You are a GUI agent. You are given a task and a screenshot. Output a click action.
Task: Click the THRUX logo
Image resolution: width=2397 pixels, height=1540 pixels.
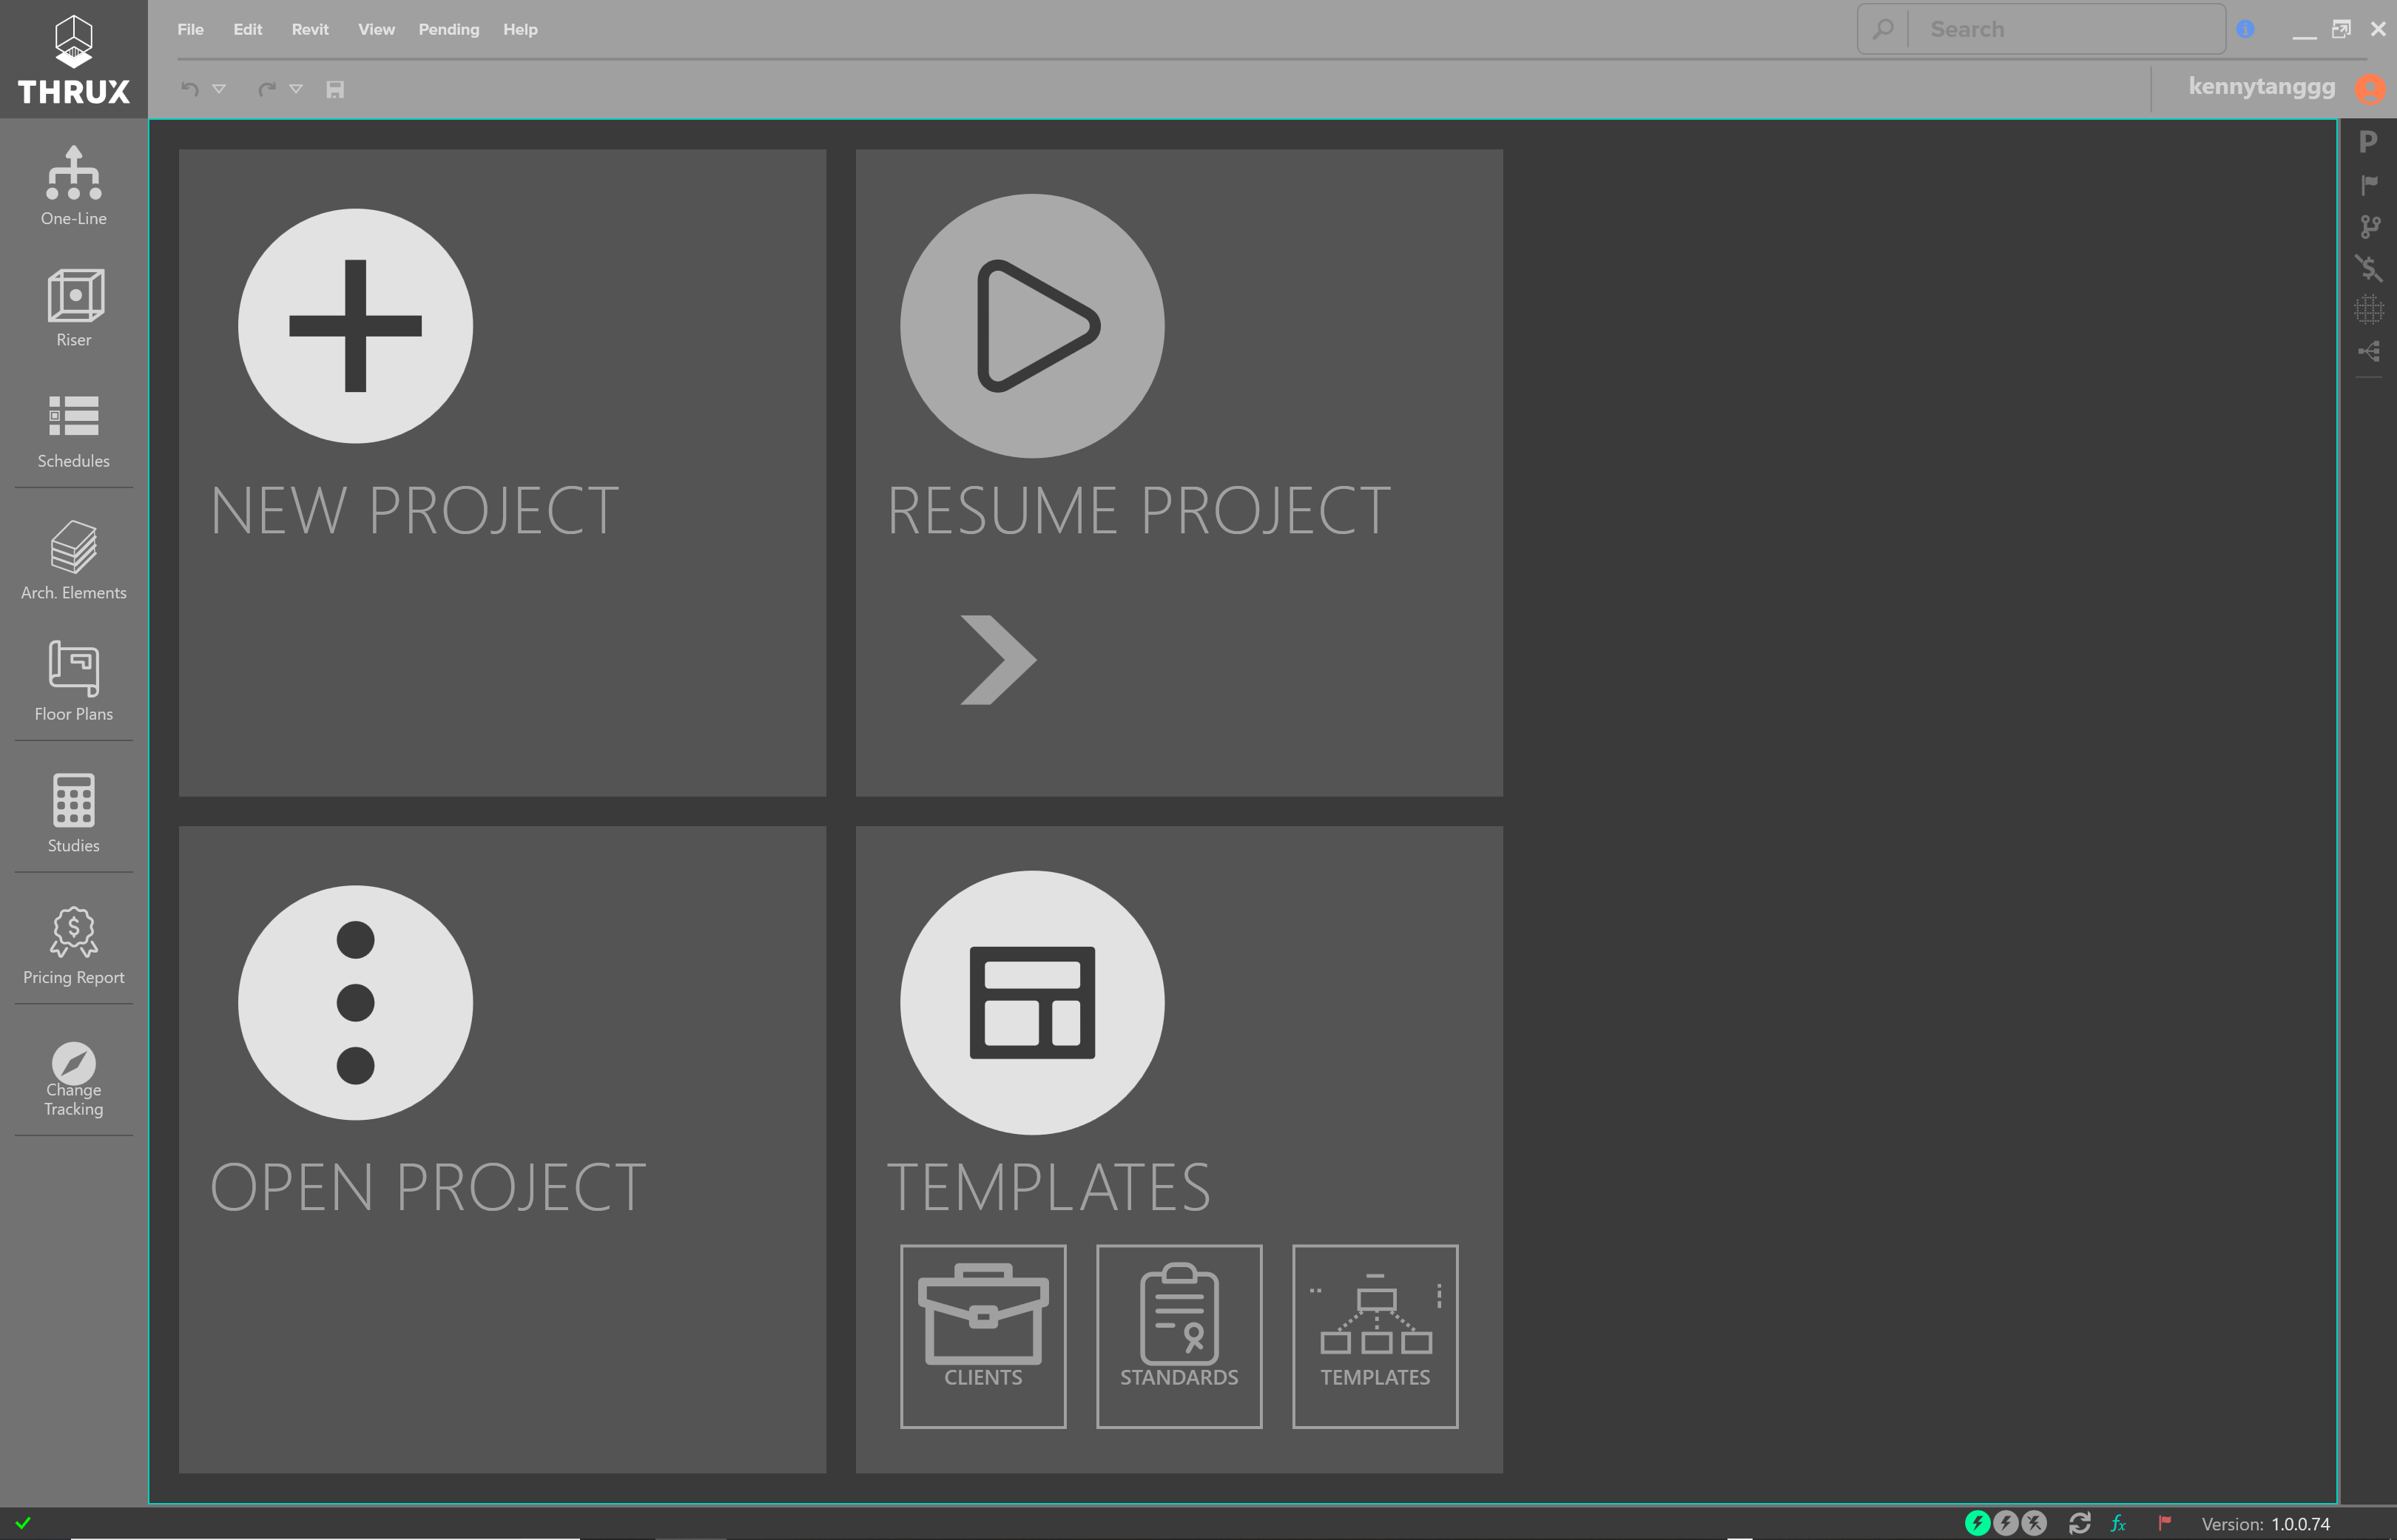(73, 59)
